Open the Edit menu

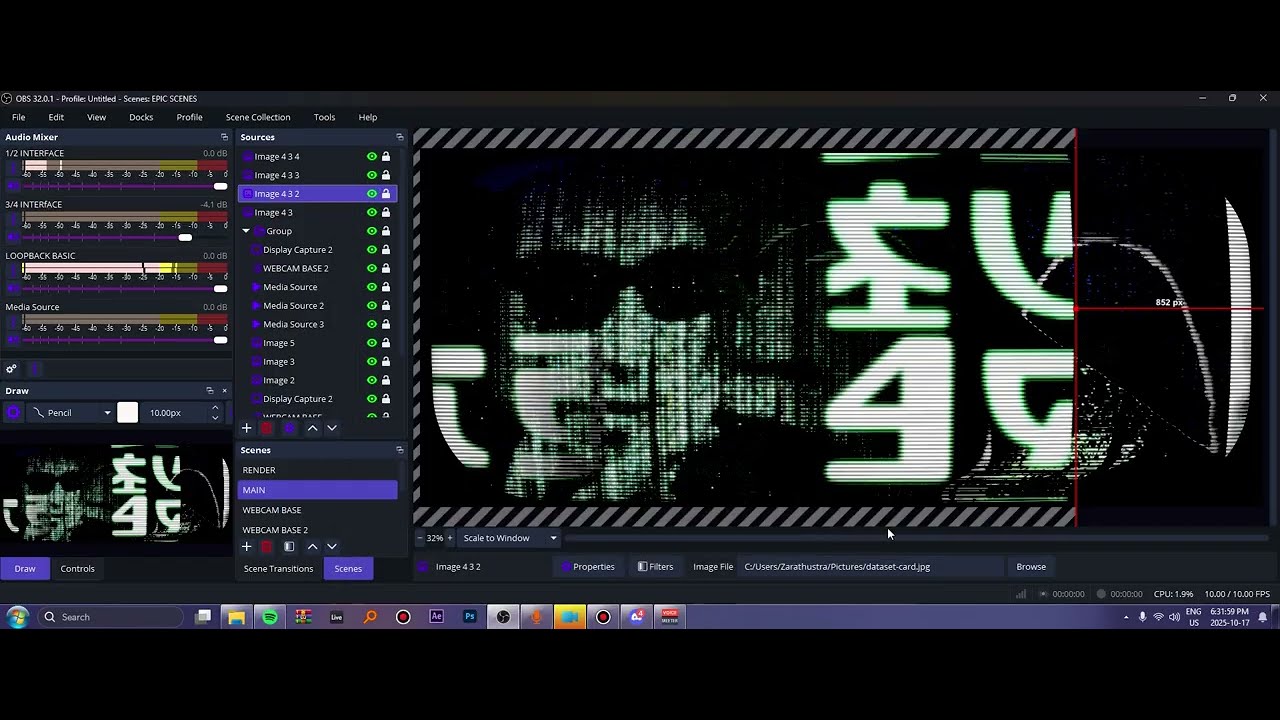[56, 117]
